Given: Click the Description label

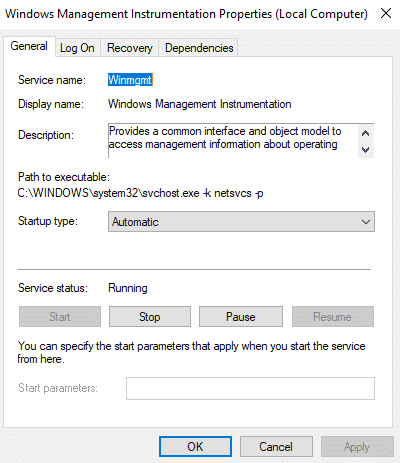Looking at the screenshot, I should click(46, 135).
